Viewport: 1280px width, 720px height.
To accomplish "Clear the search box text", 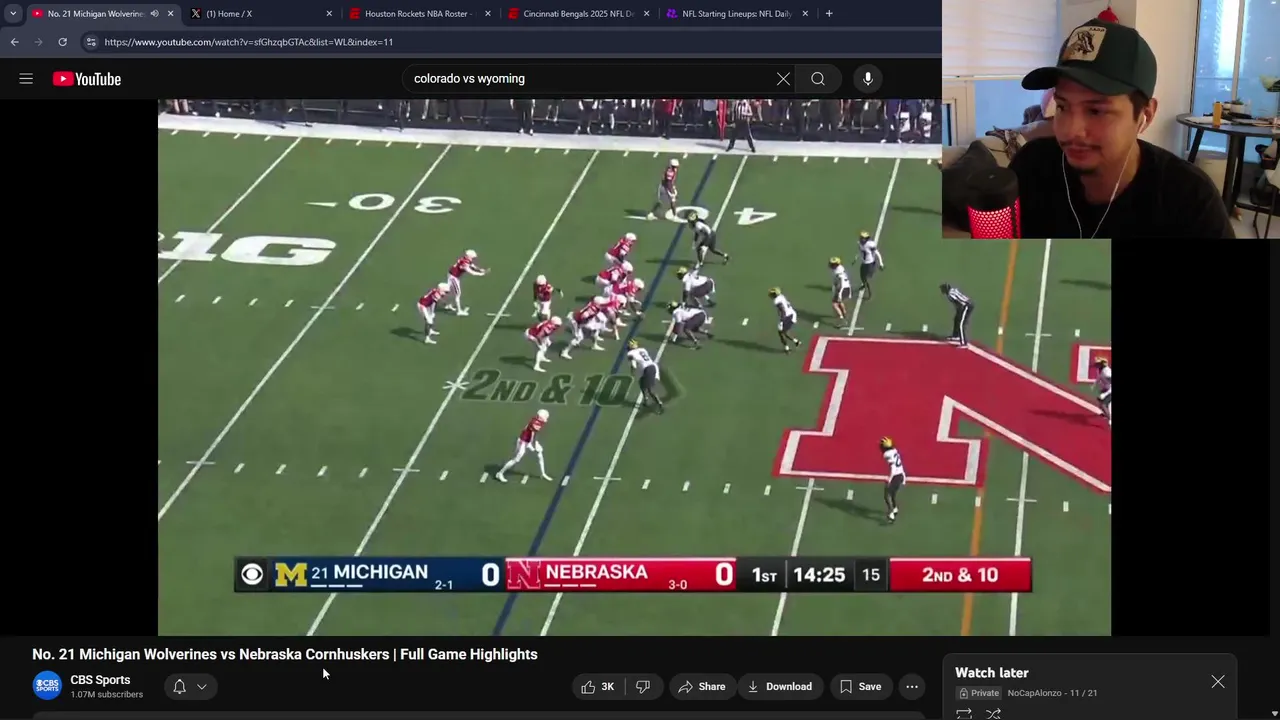I will tap(783, 79).
